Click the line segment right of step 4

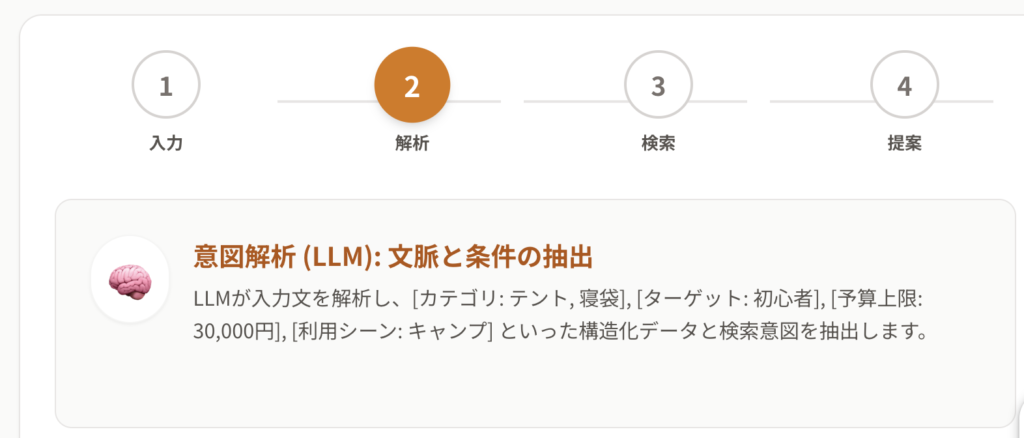pyautogui.click(x=966, y=101)
